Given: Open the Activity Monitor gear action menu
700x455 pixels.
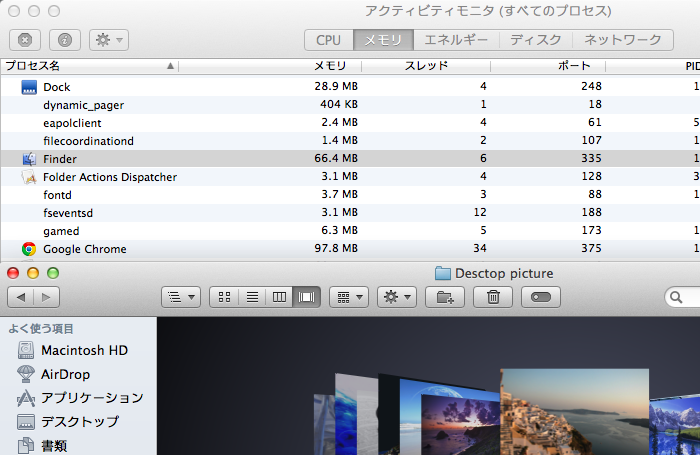Looking at the screenshot, I should click(x=108, y=40).
